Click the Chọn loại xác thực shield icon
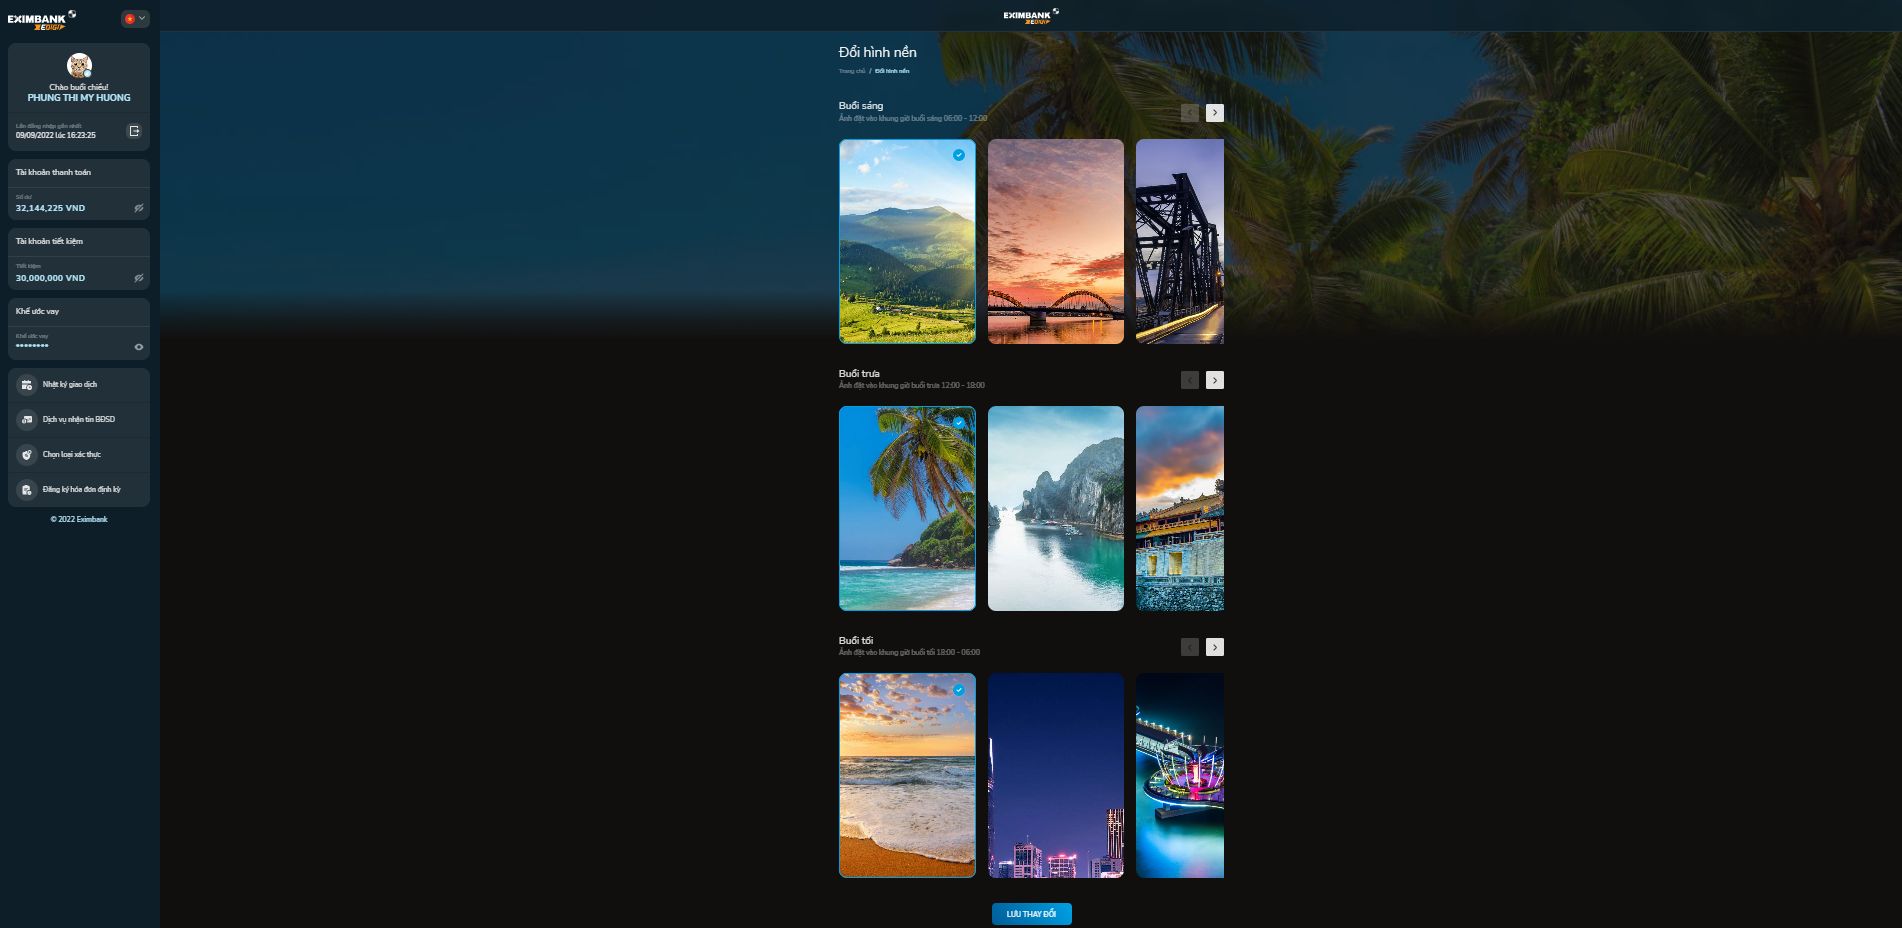Screen dimensions: 1902x928 tap(27, 455)
